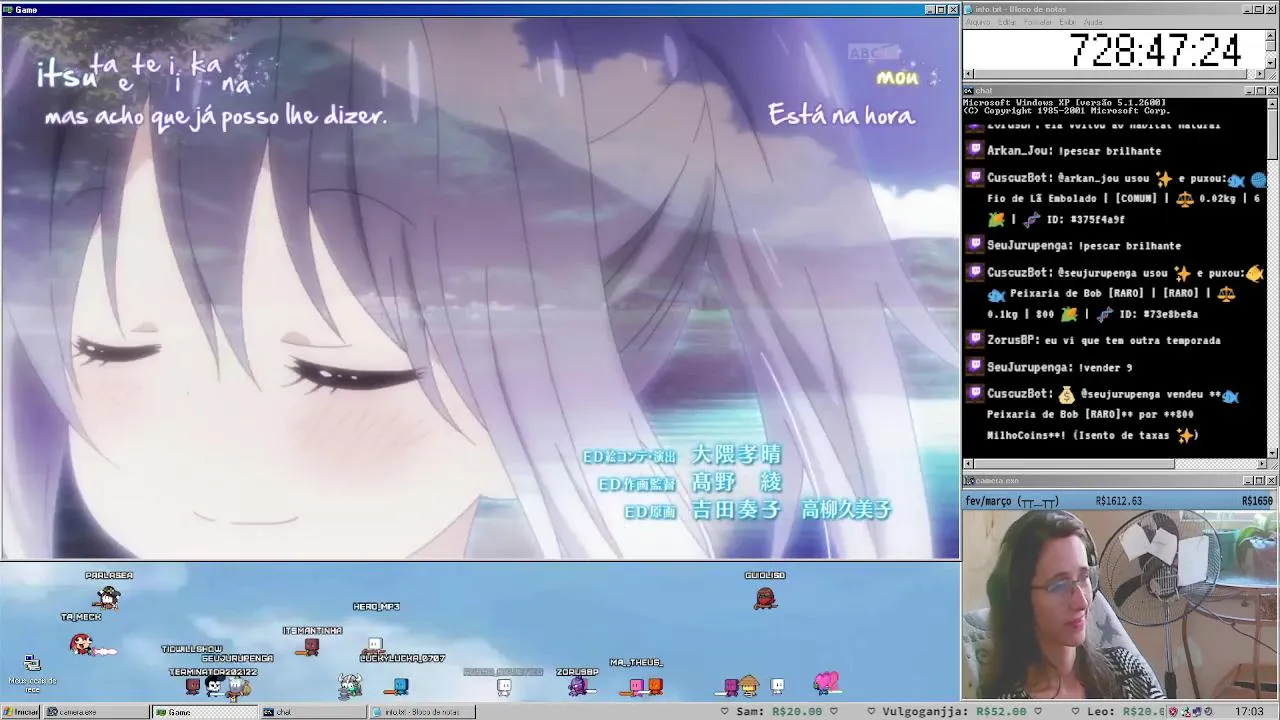The image size is (1280, 720).
Task: Click the 728:47:24 timer text in Notepad
Action: click(1155, 49)
